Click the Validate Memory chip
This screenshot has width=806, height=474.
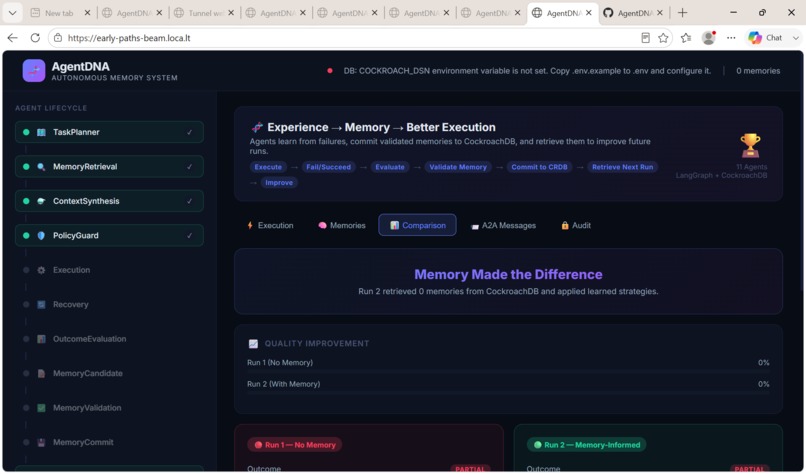458,167
